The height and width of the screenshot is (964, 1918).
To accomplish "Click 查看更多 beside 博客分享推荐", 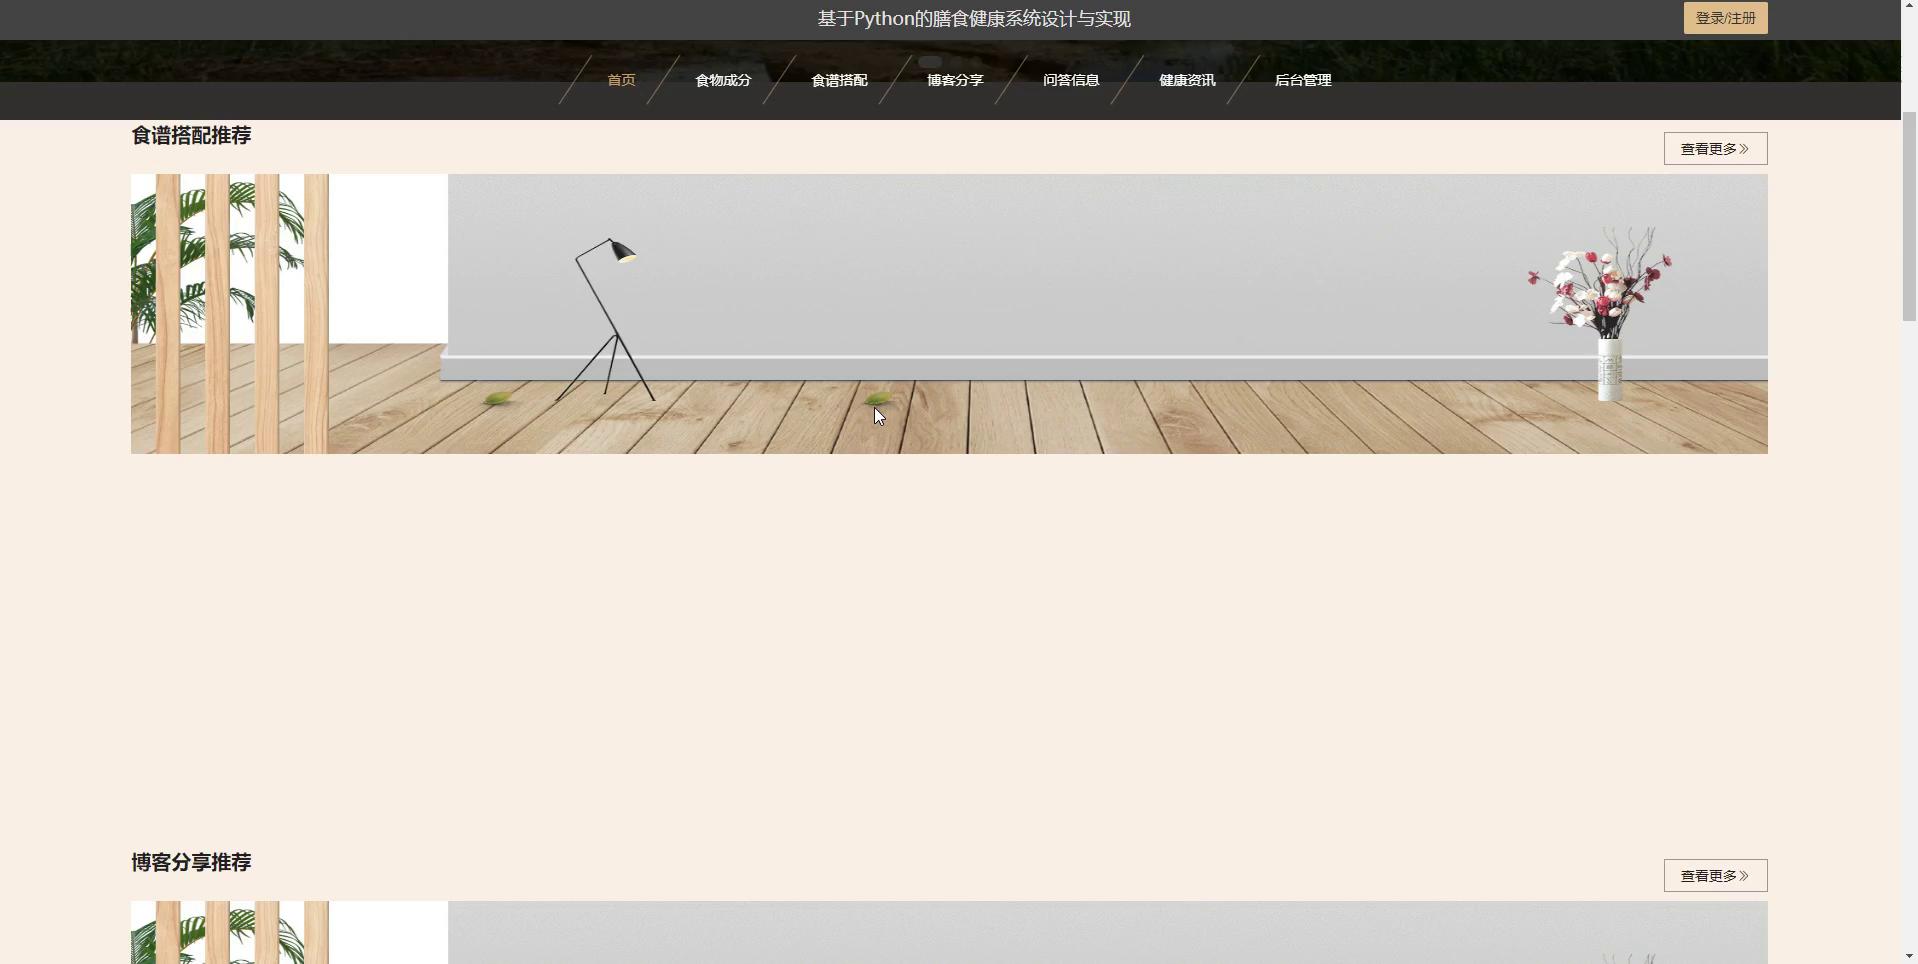I will coord(1715,875).
